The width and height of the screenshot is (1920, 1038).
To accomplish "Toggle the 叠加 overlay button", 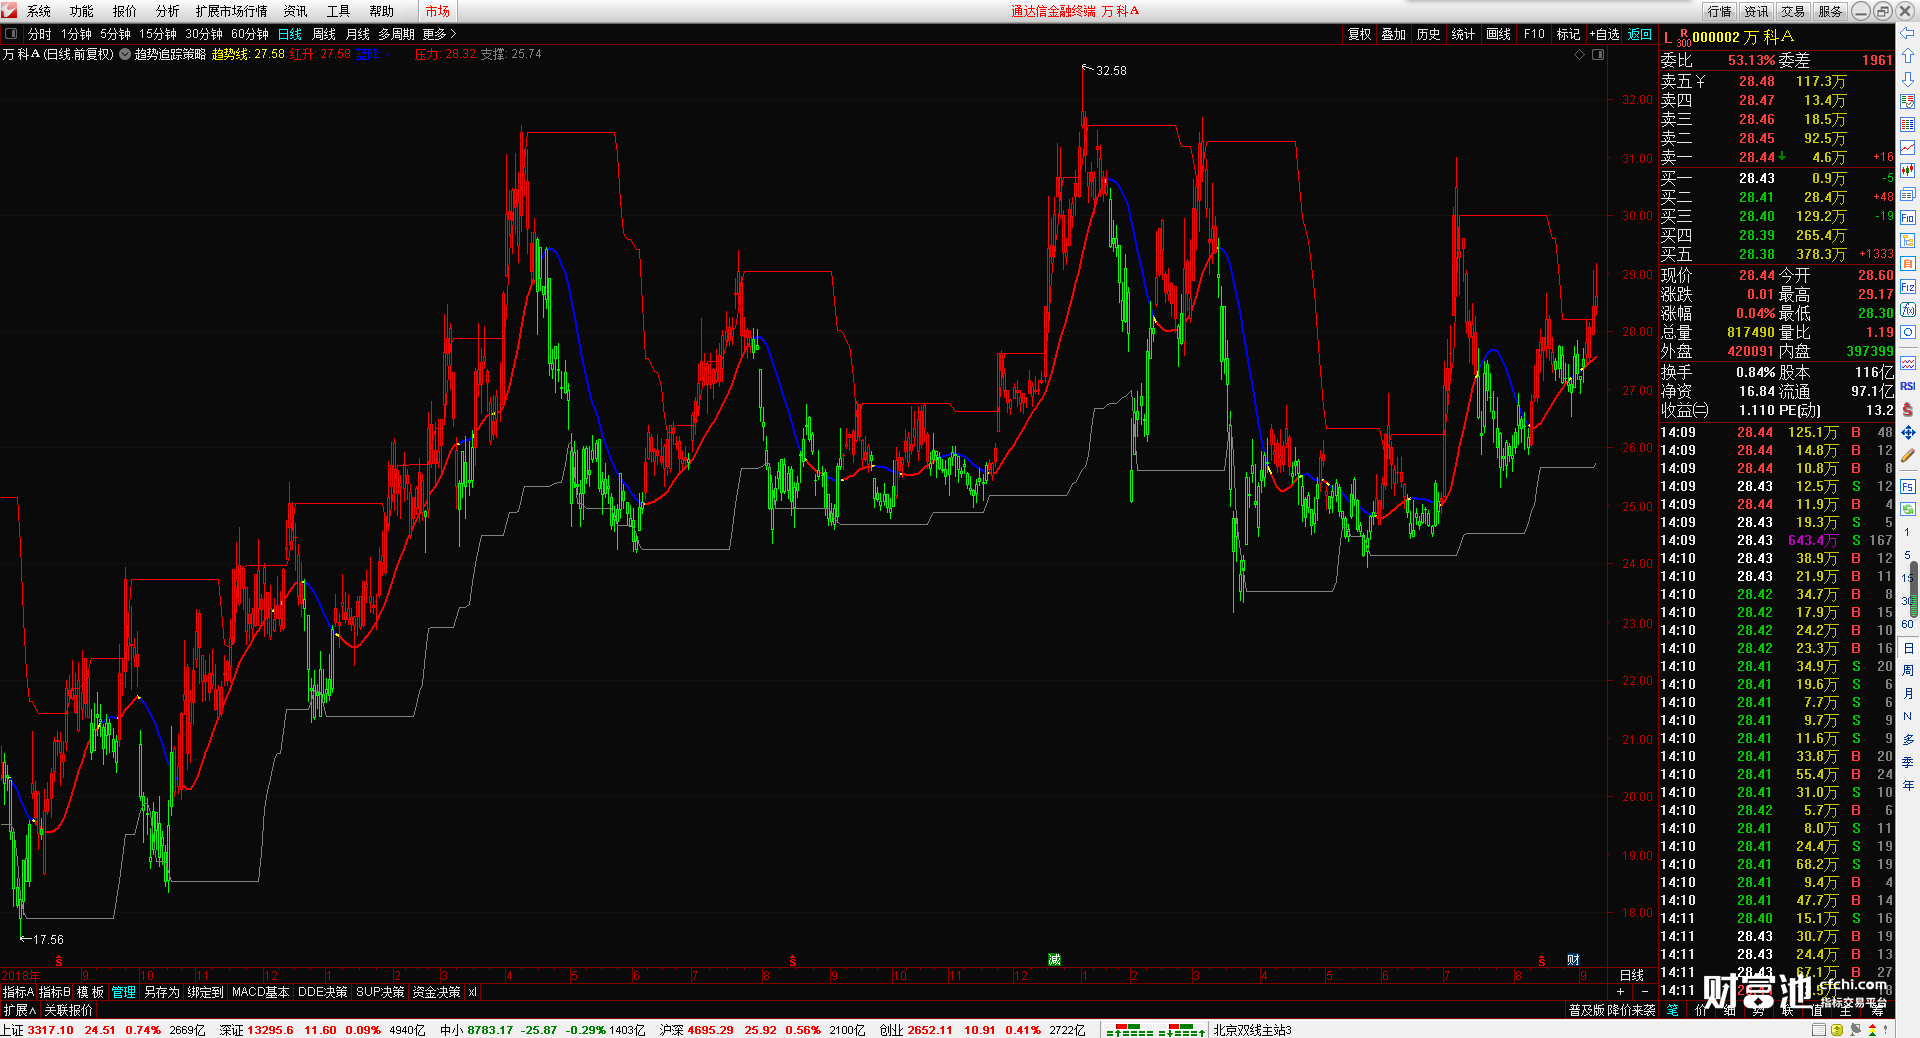I will (x=1393, y=34).
